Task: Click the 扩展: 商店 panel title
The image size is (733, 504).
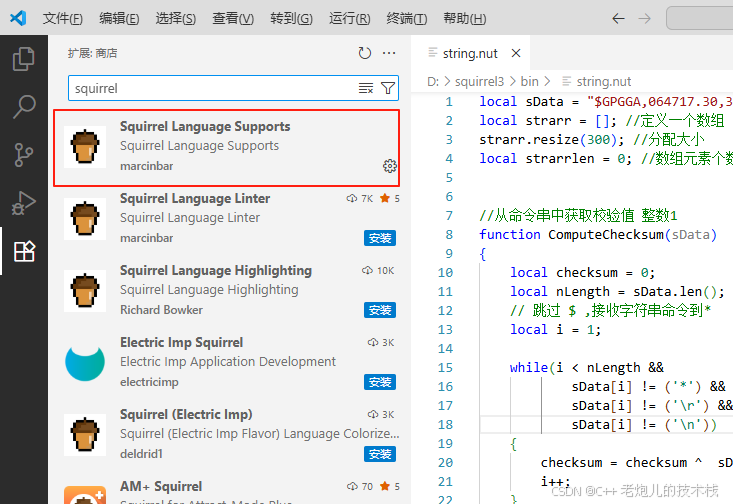Action: point(93,53)
